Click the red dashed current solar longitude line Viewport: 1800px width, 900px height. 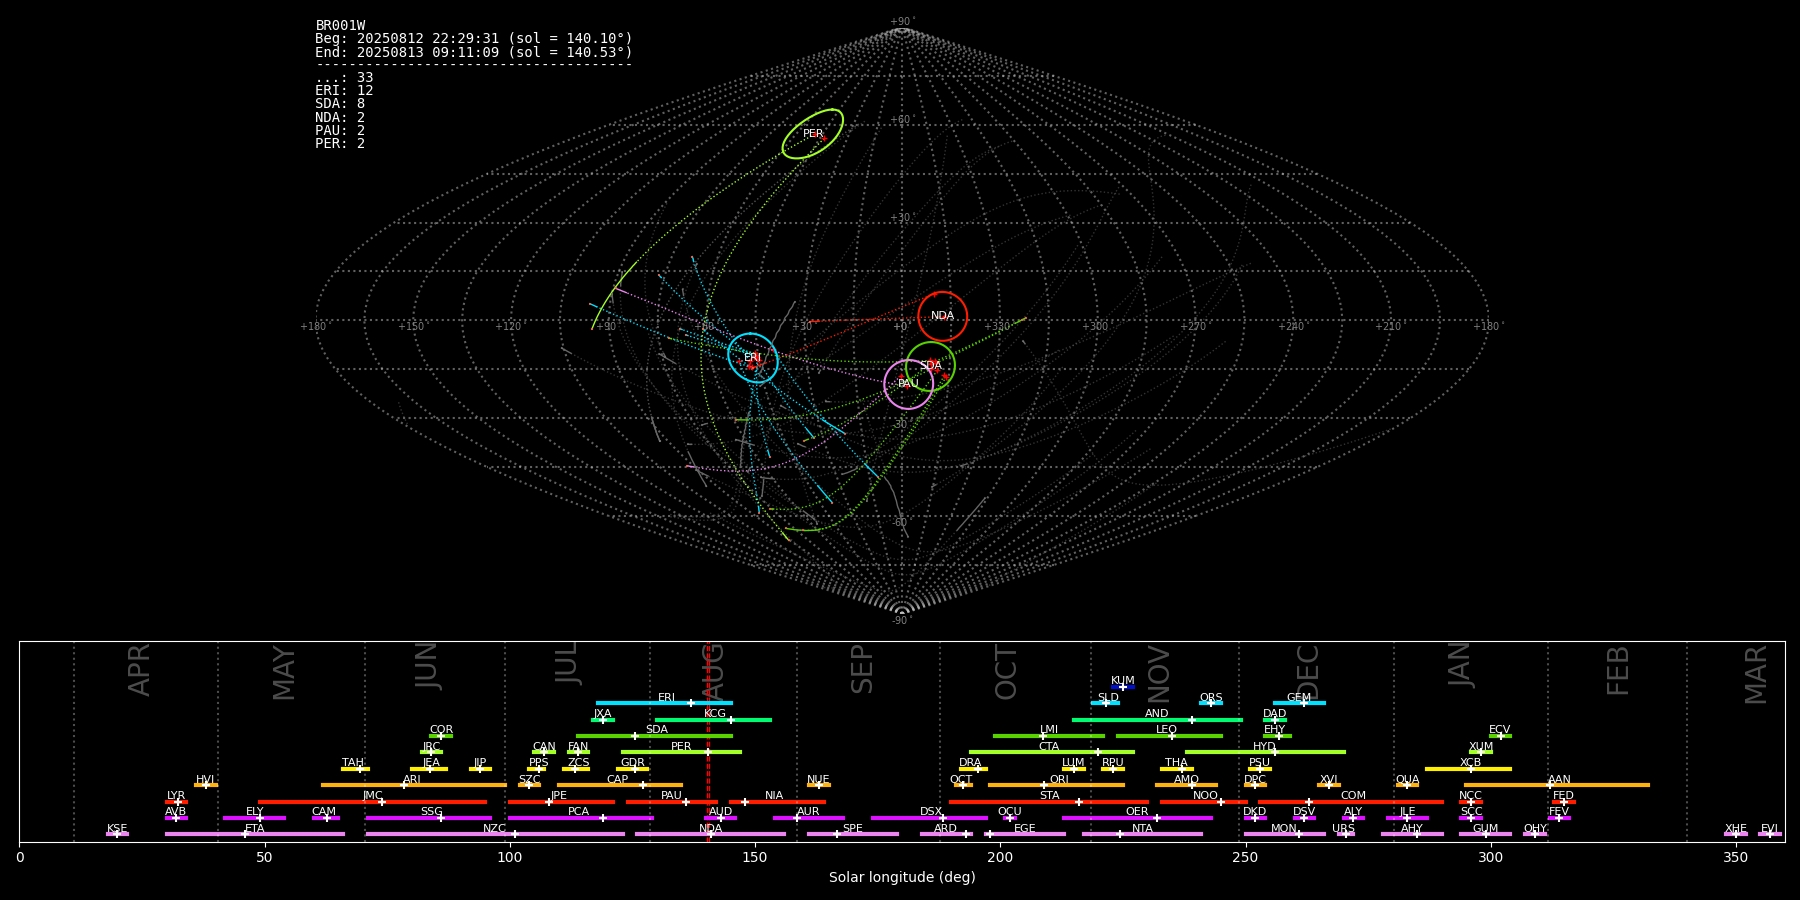[x=709, y=741]
